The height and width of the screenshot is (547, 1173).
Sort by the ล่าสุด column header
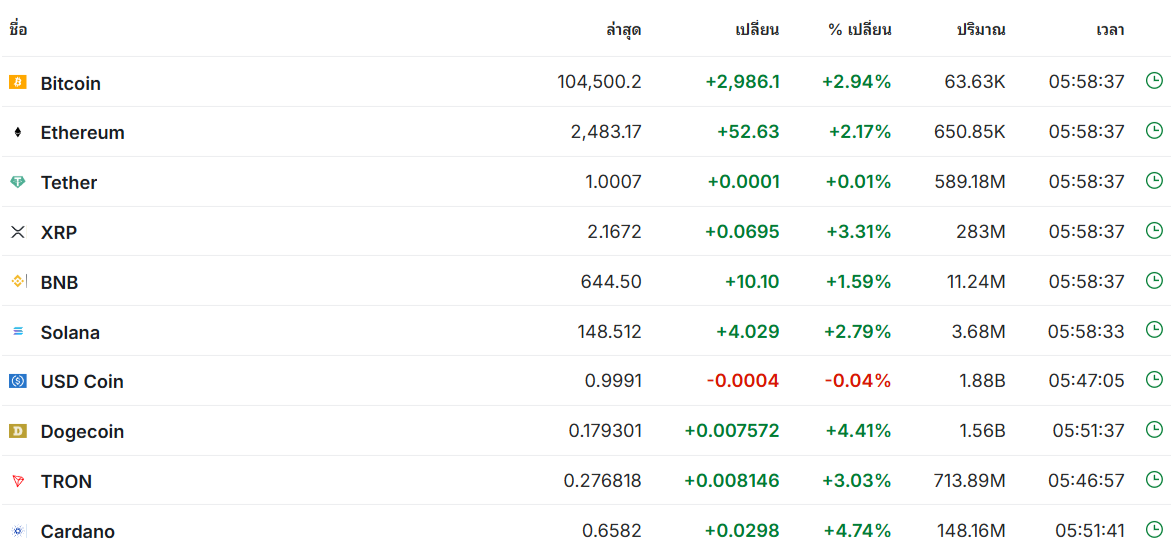(623, 31)
